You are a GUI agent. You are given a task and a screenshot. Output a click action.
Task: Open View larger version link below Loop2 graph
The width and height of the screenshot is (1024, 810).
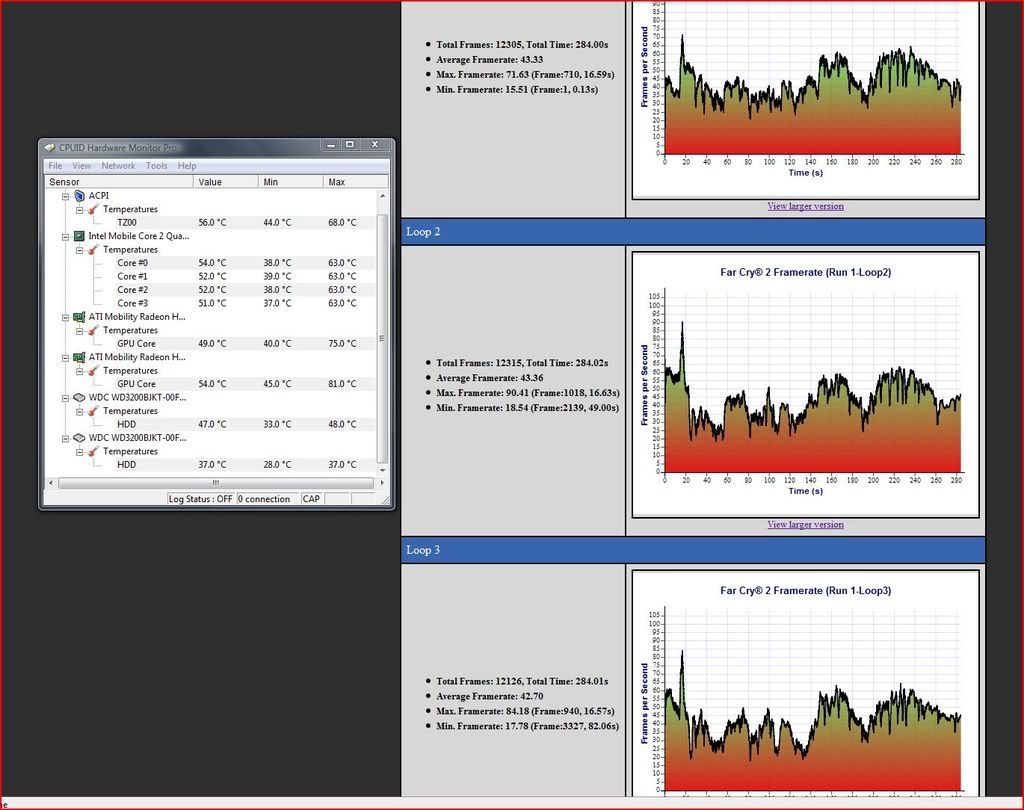805,525
